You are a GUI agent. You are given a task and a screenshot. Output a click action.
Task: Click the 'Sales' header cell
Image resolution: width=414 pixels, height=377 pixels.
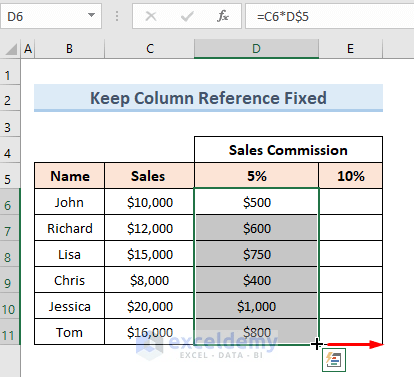149,176
